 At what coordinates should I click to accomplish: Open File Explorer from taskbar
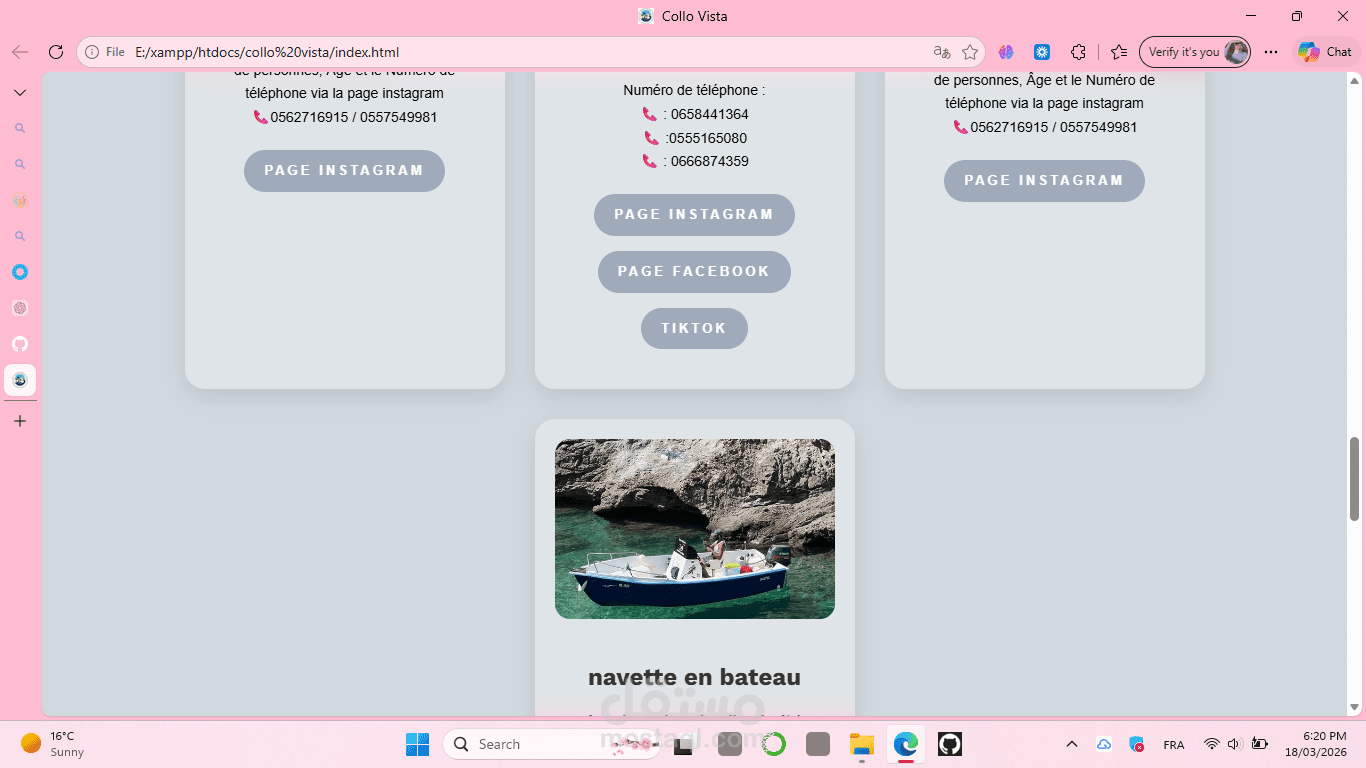pos(862,744)
